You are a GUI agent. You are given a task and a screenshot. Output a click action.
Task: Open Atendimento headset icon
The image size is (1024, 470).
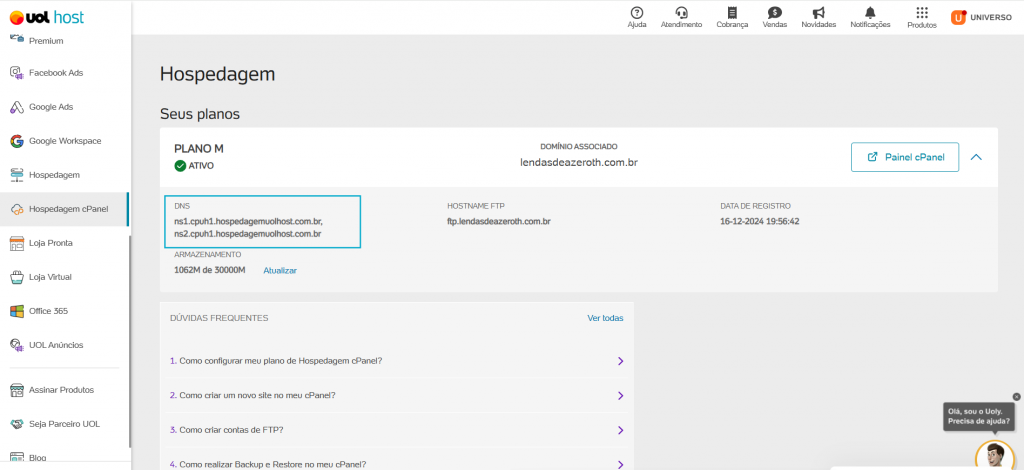(681, 12)
